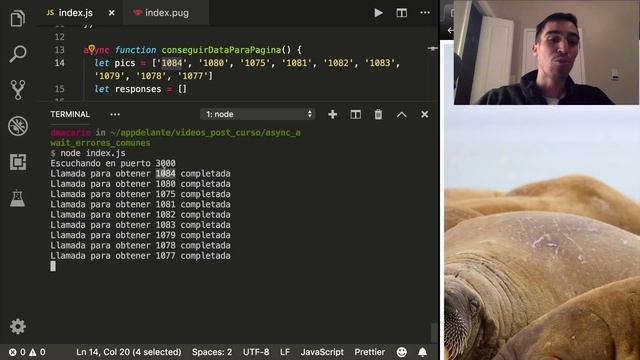The image size is (640, 360).
Task: Open the Extensions view
Action: pyautogui.click(x=18, y=162)
